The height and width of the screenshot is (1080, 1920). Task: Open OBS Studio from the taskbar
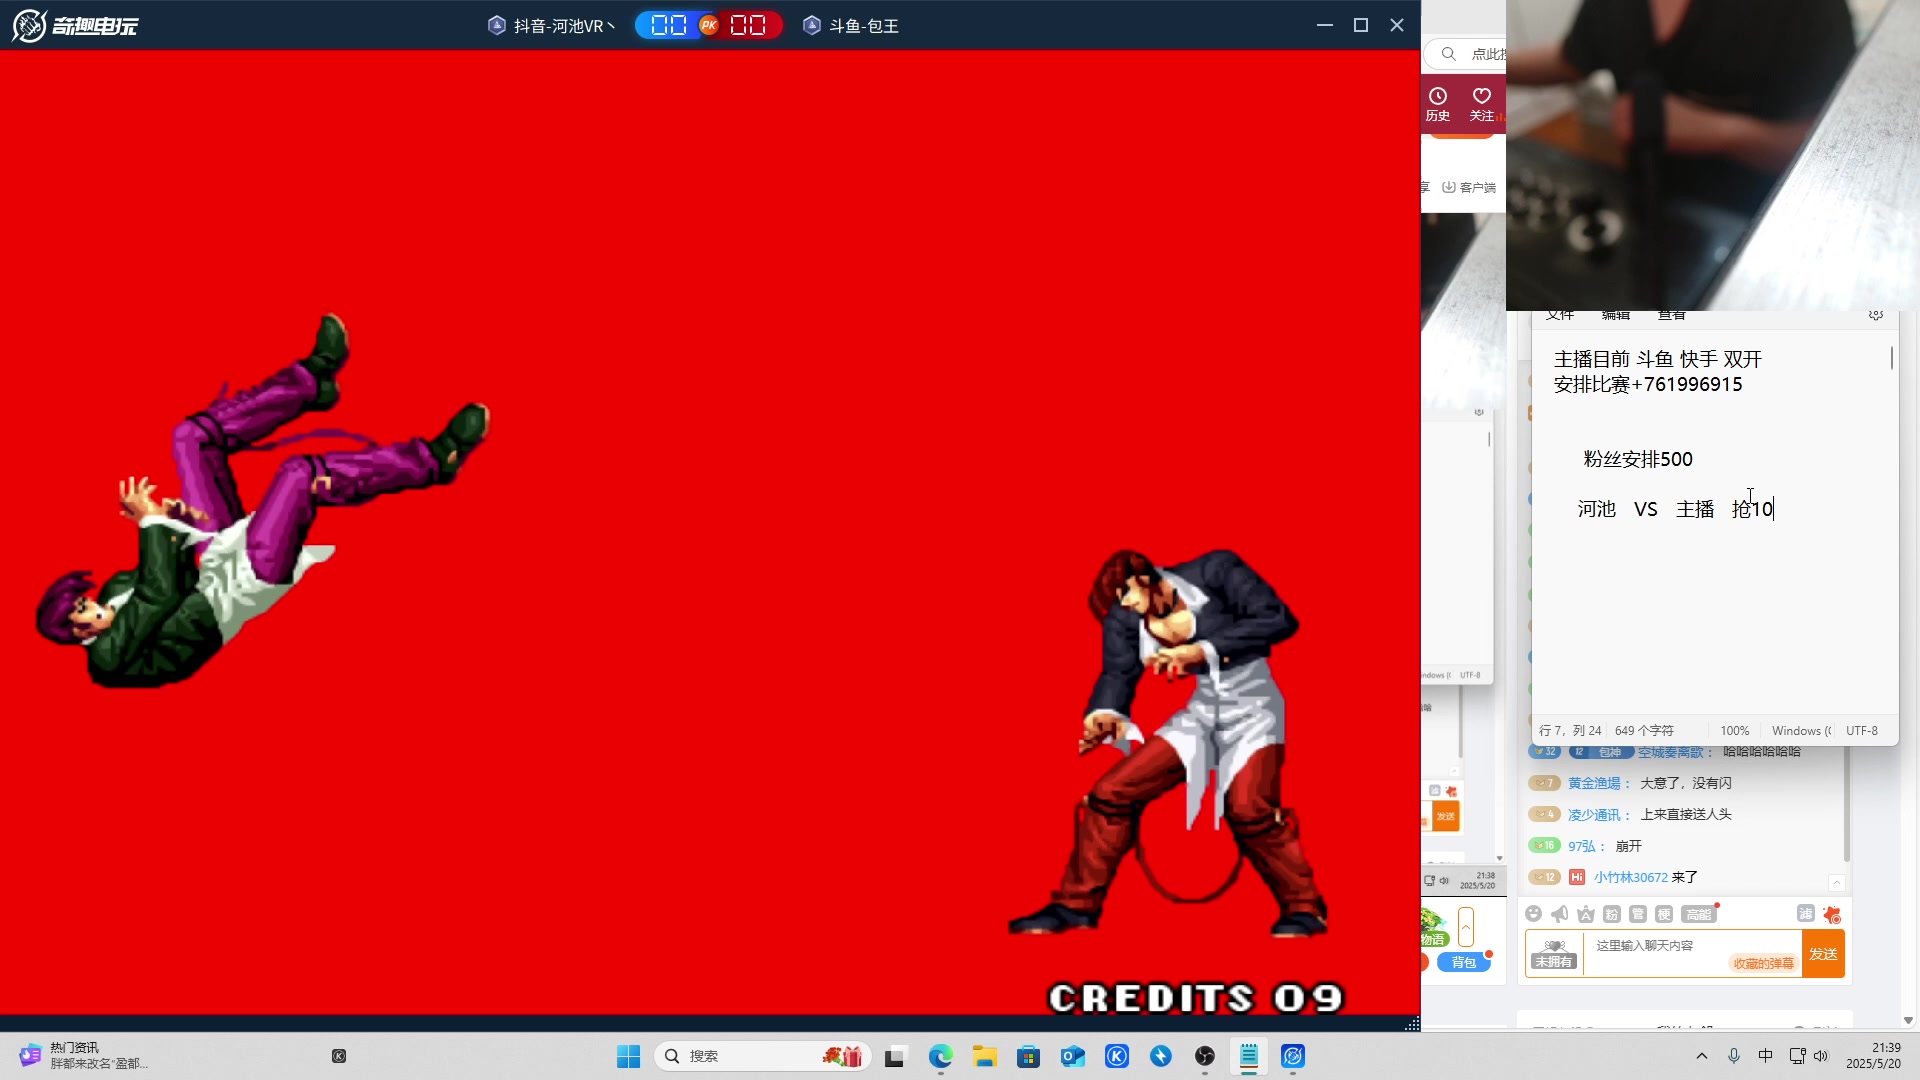pos(1205,1056)
